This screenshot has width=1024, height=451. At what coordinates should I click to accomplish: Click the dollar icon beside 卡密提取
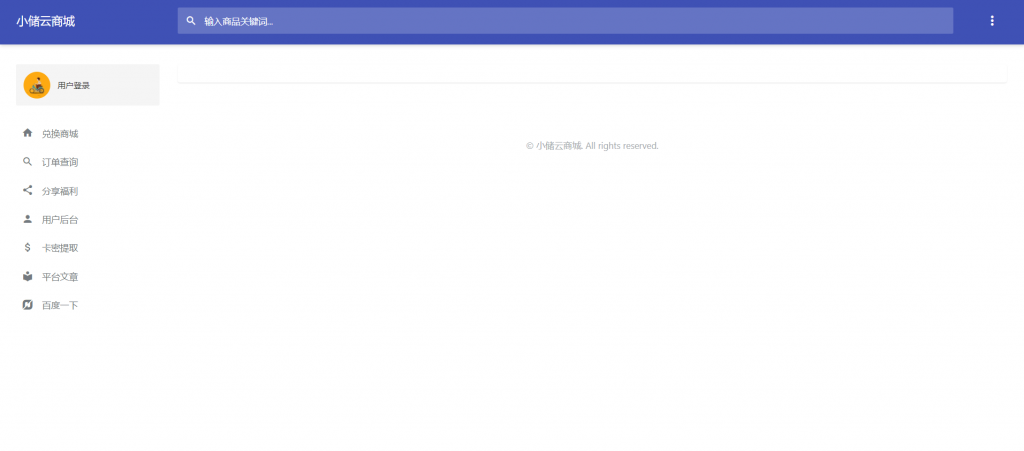click(x=28, y=247)
